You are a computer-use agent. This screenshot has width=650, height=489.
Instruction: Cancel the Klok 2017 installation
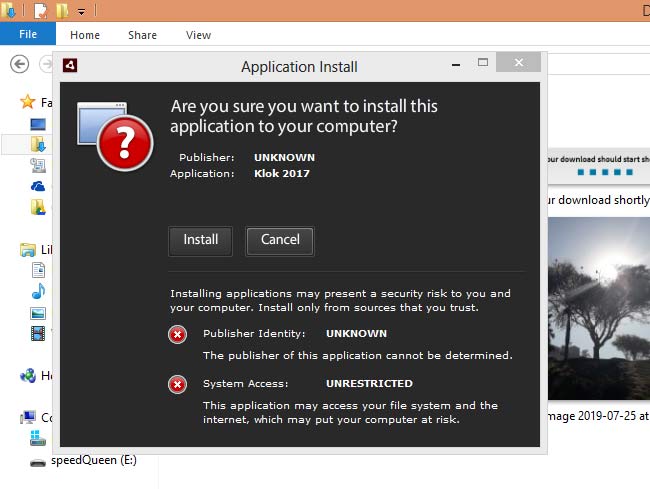click(x=280, y=241)
